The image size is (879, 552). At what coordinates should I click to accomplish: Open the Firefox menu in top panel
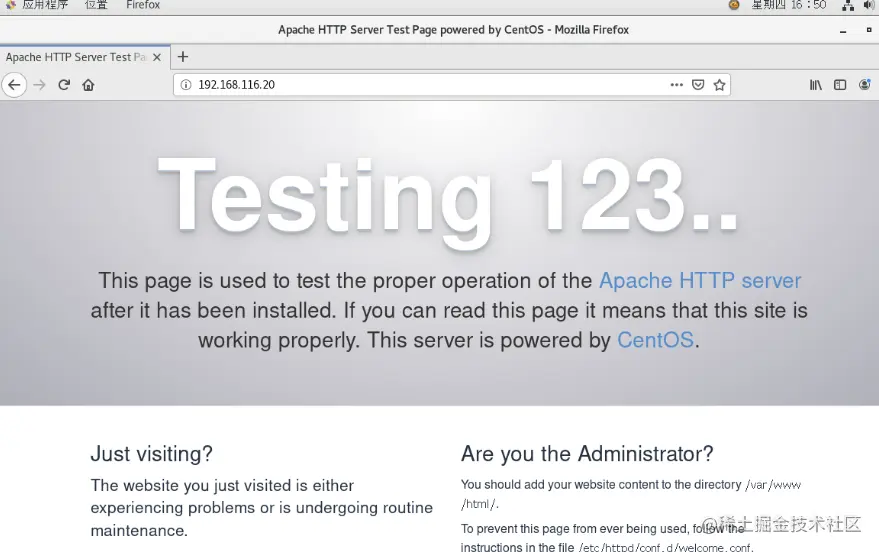[143, 5]
